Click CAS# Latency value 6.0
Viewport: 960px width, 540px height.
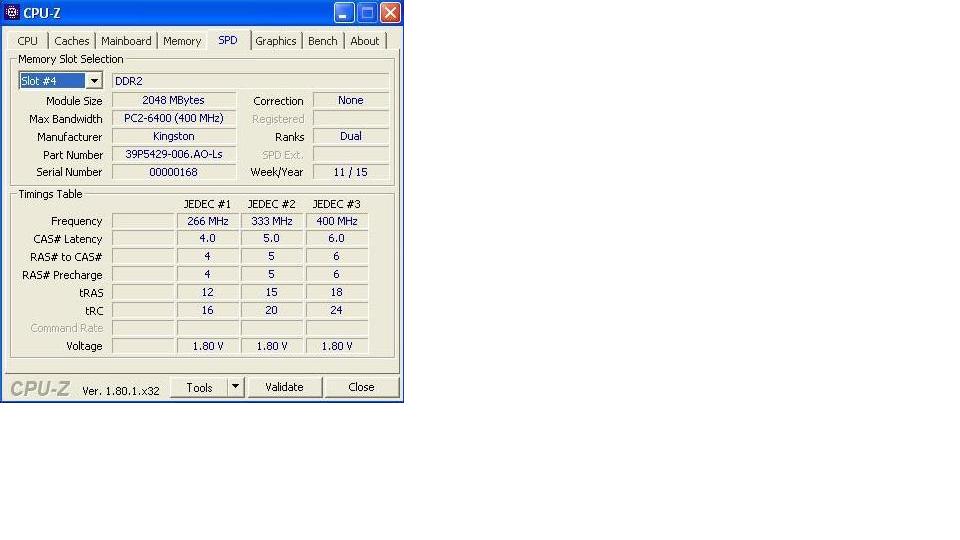(x=337, y=239)
